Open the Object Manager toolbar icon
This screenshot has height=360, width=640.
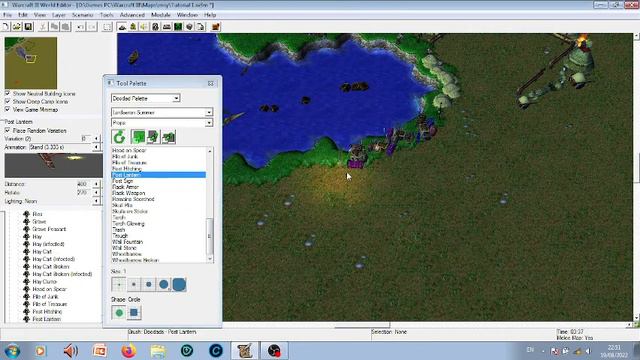pyautogui.click(x=189, y=27)
